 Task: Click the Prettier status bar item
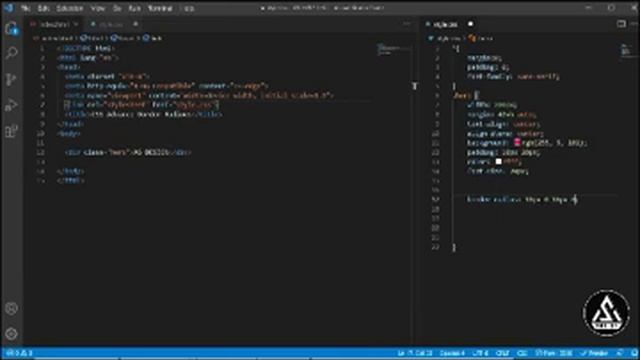click(594, 353)
